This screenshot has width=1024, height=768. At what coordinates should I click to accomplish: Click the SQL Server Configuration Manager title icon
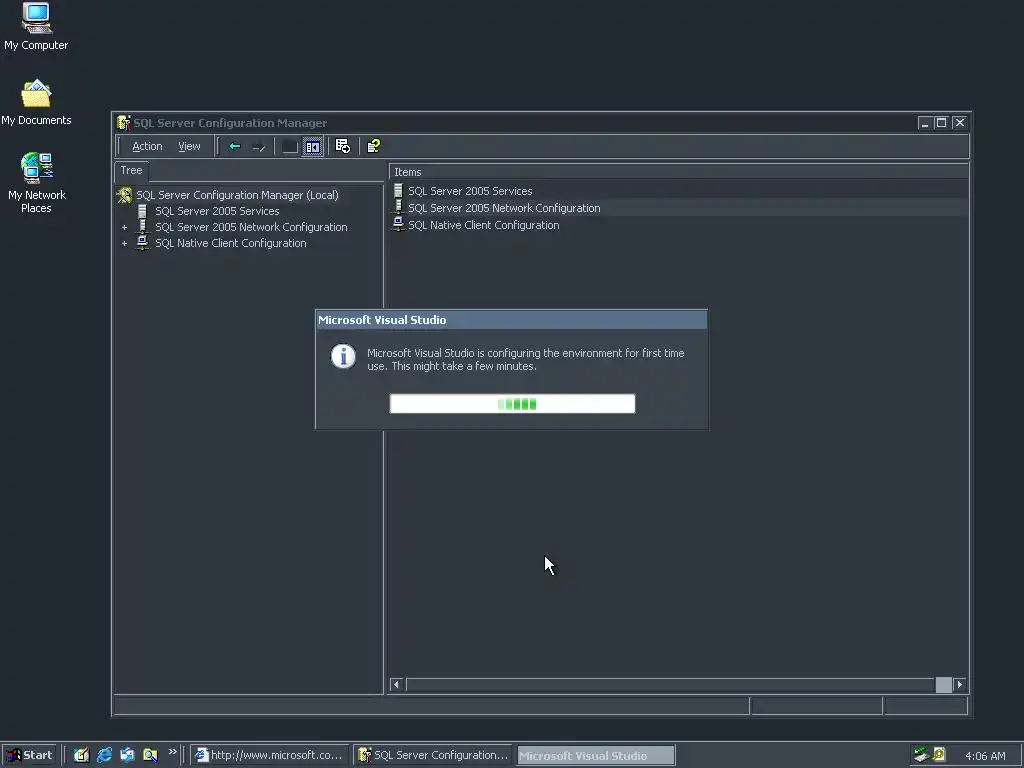[123, 123]
